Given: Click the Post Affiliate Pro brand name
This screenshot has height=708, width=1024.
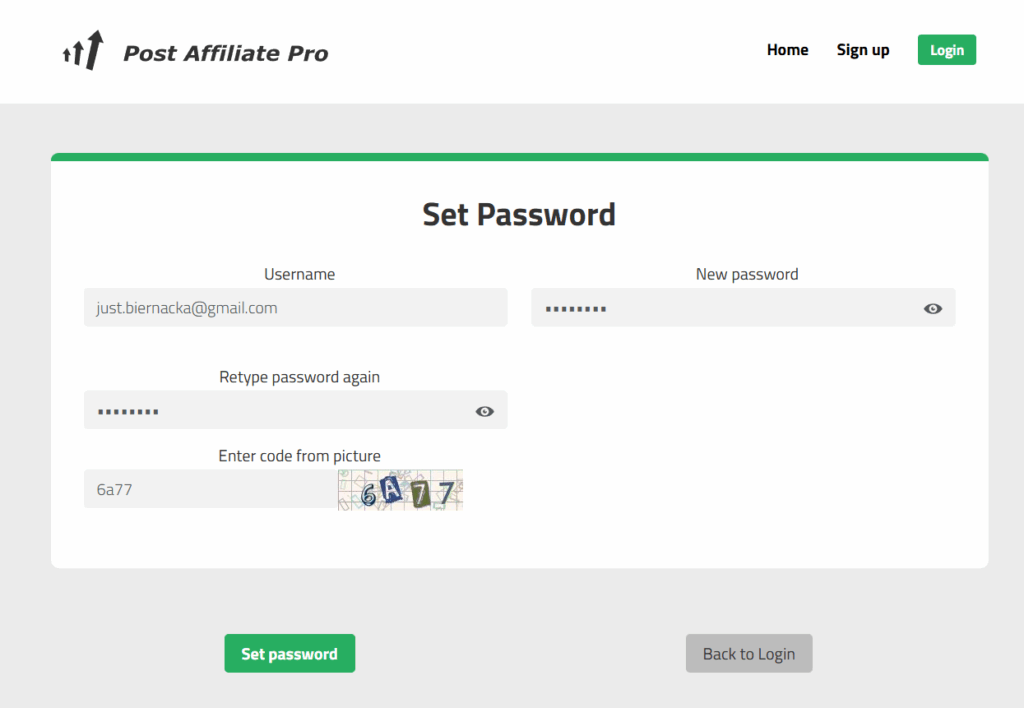Looking at the screenshot, I should click(225, 53).
